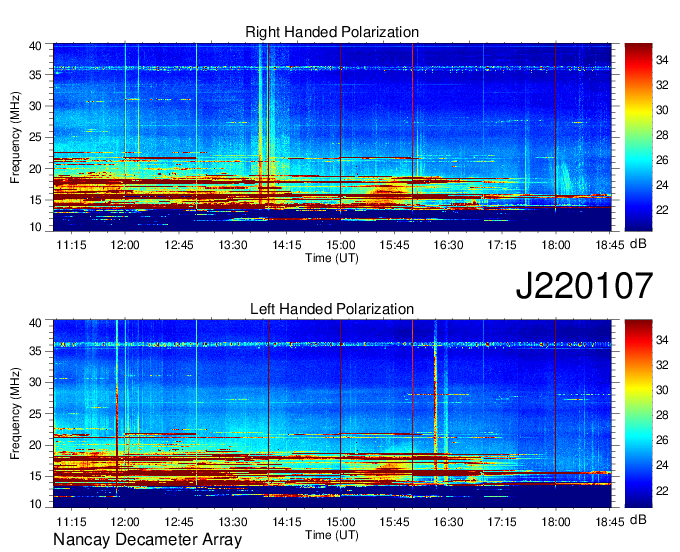Click the 18:00 time tick under Right Handed plot

556,245
